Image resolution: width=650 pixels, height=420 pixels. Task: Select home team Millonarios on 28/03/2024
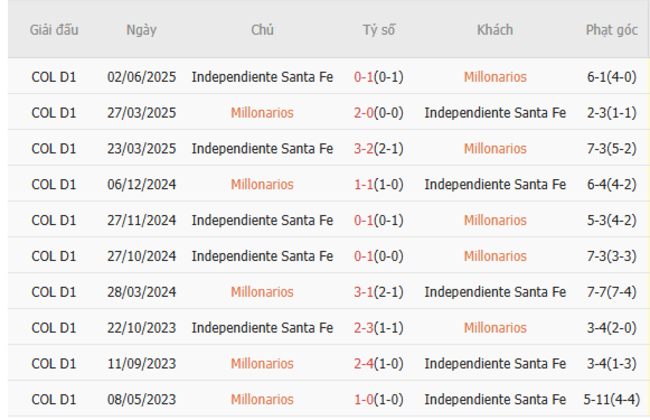click(262, 292)
